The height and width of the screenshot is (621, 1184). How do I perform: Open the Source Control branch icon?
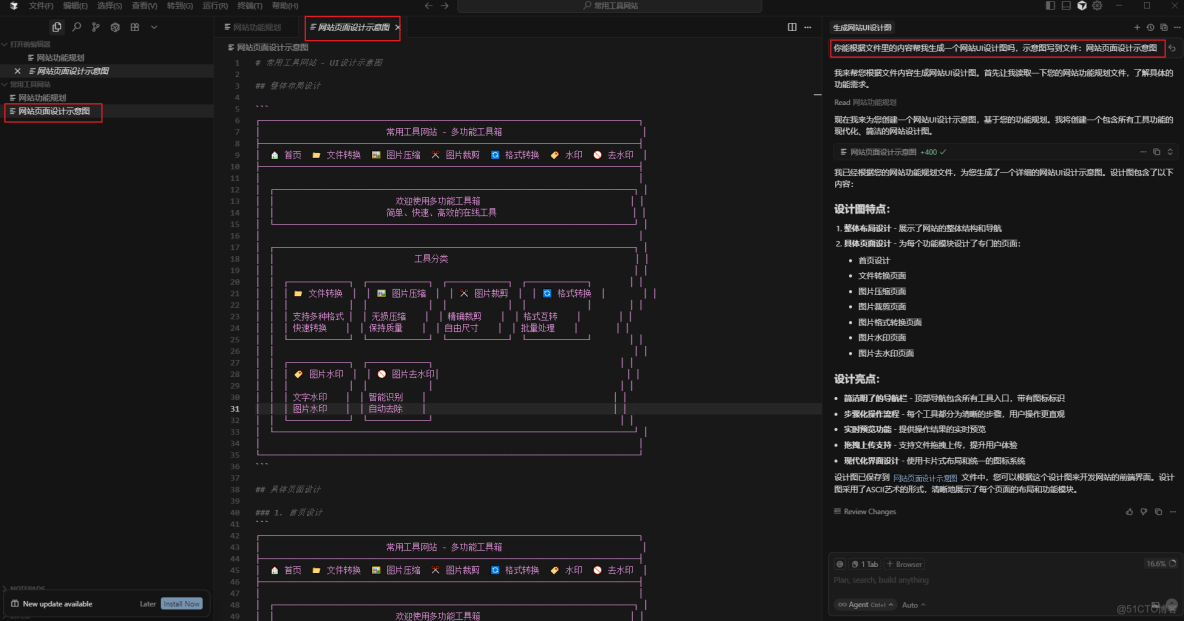tap(96, 27)
